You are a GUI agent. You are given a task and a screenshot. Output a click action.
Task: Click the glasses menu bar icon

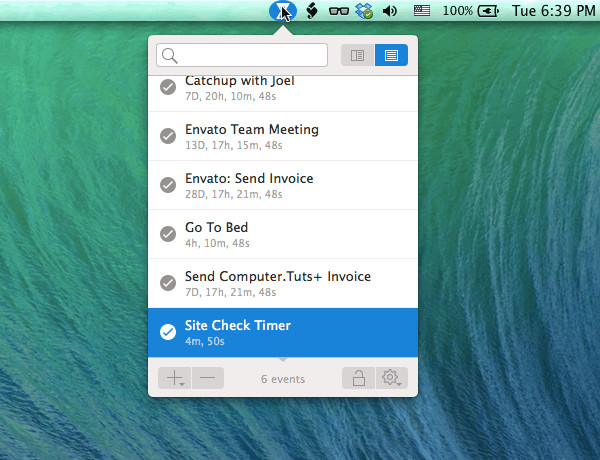tap(339, 11)
